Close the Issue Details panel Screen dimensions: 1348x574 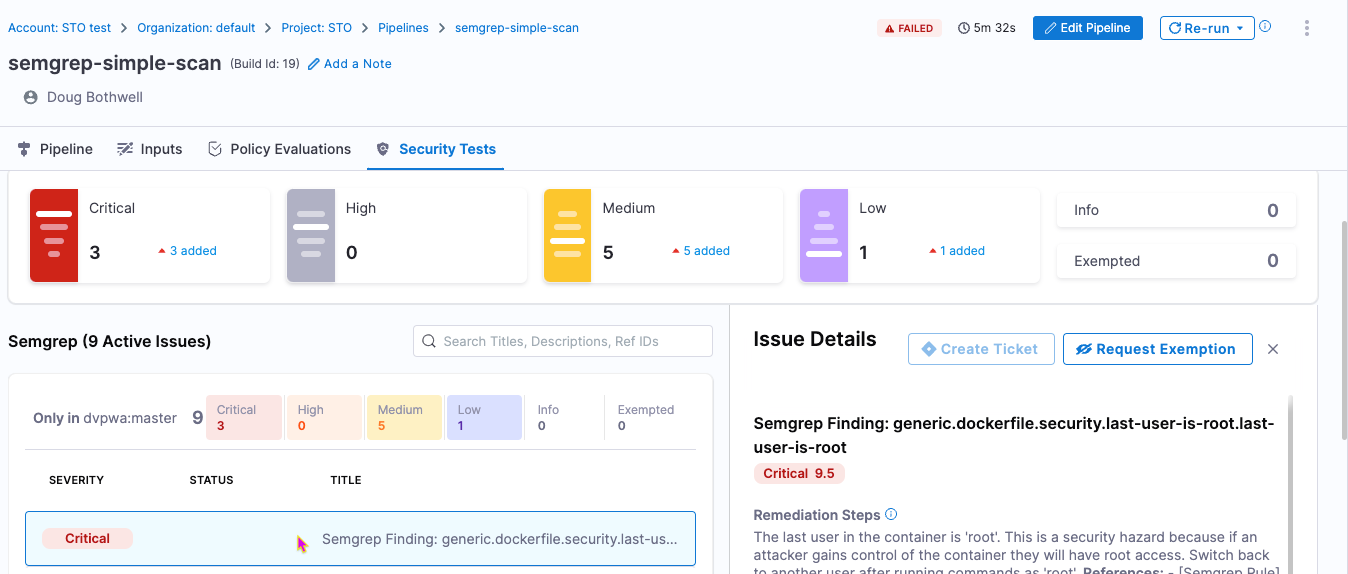1273,349
